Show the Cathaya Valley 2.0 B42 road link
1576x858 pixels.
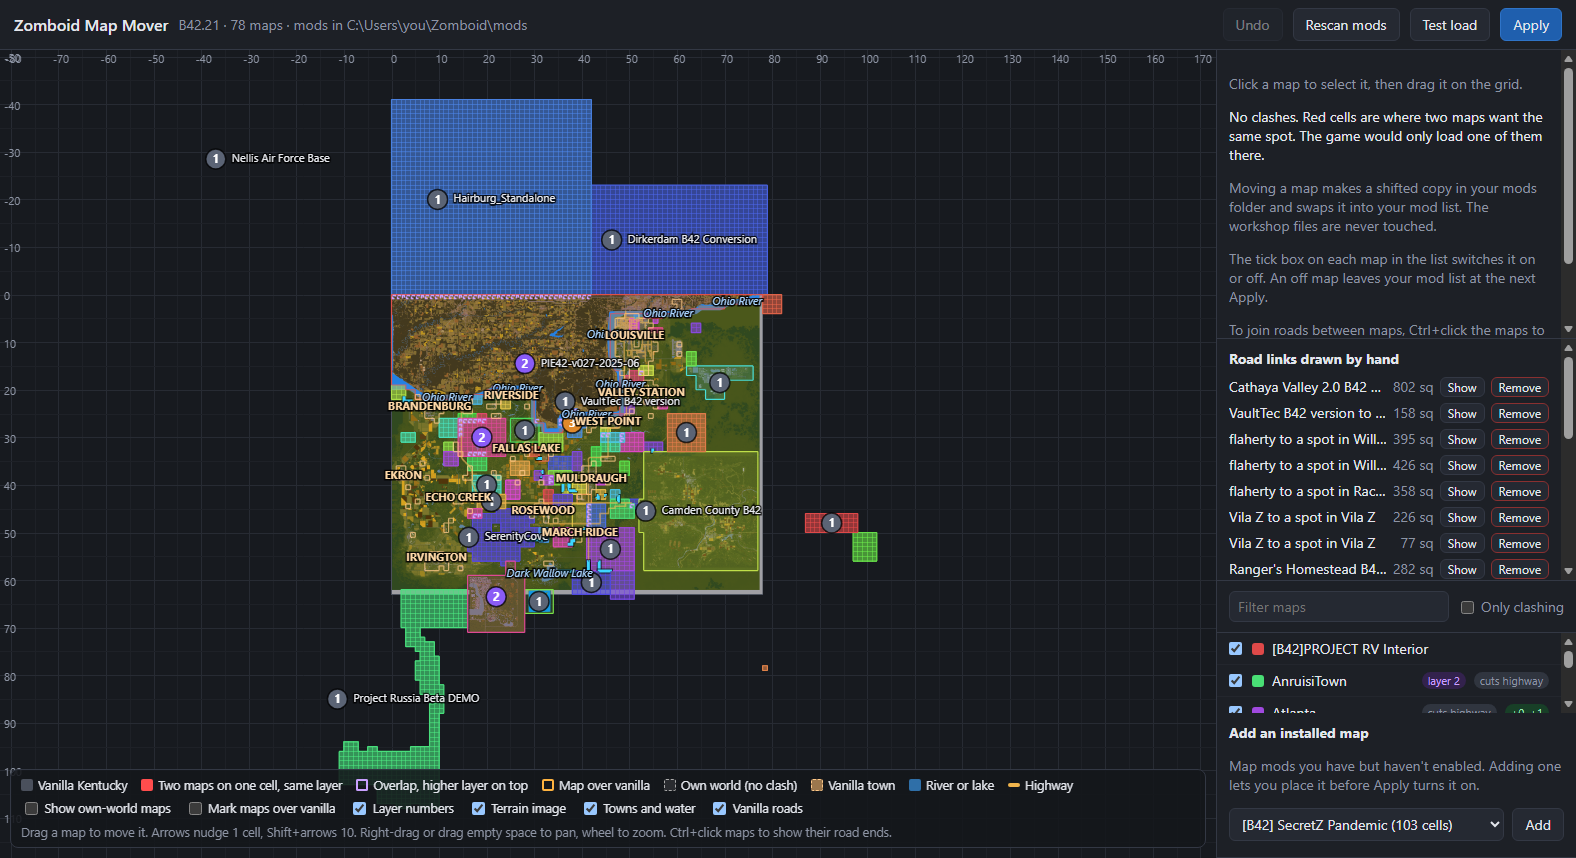click(1462, 388)
